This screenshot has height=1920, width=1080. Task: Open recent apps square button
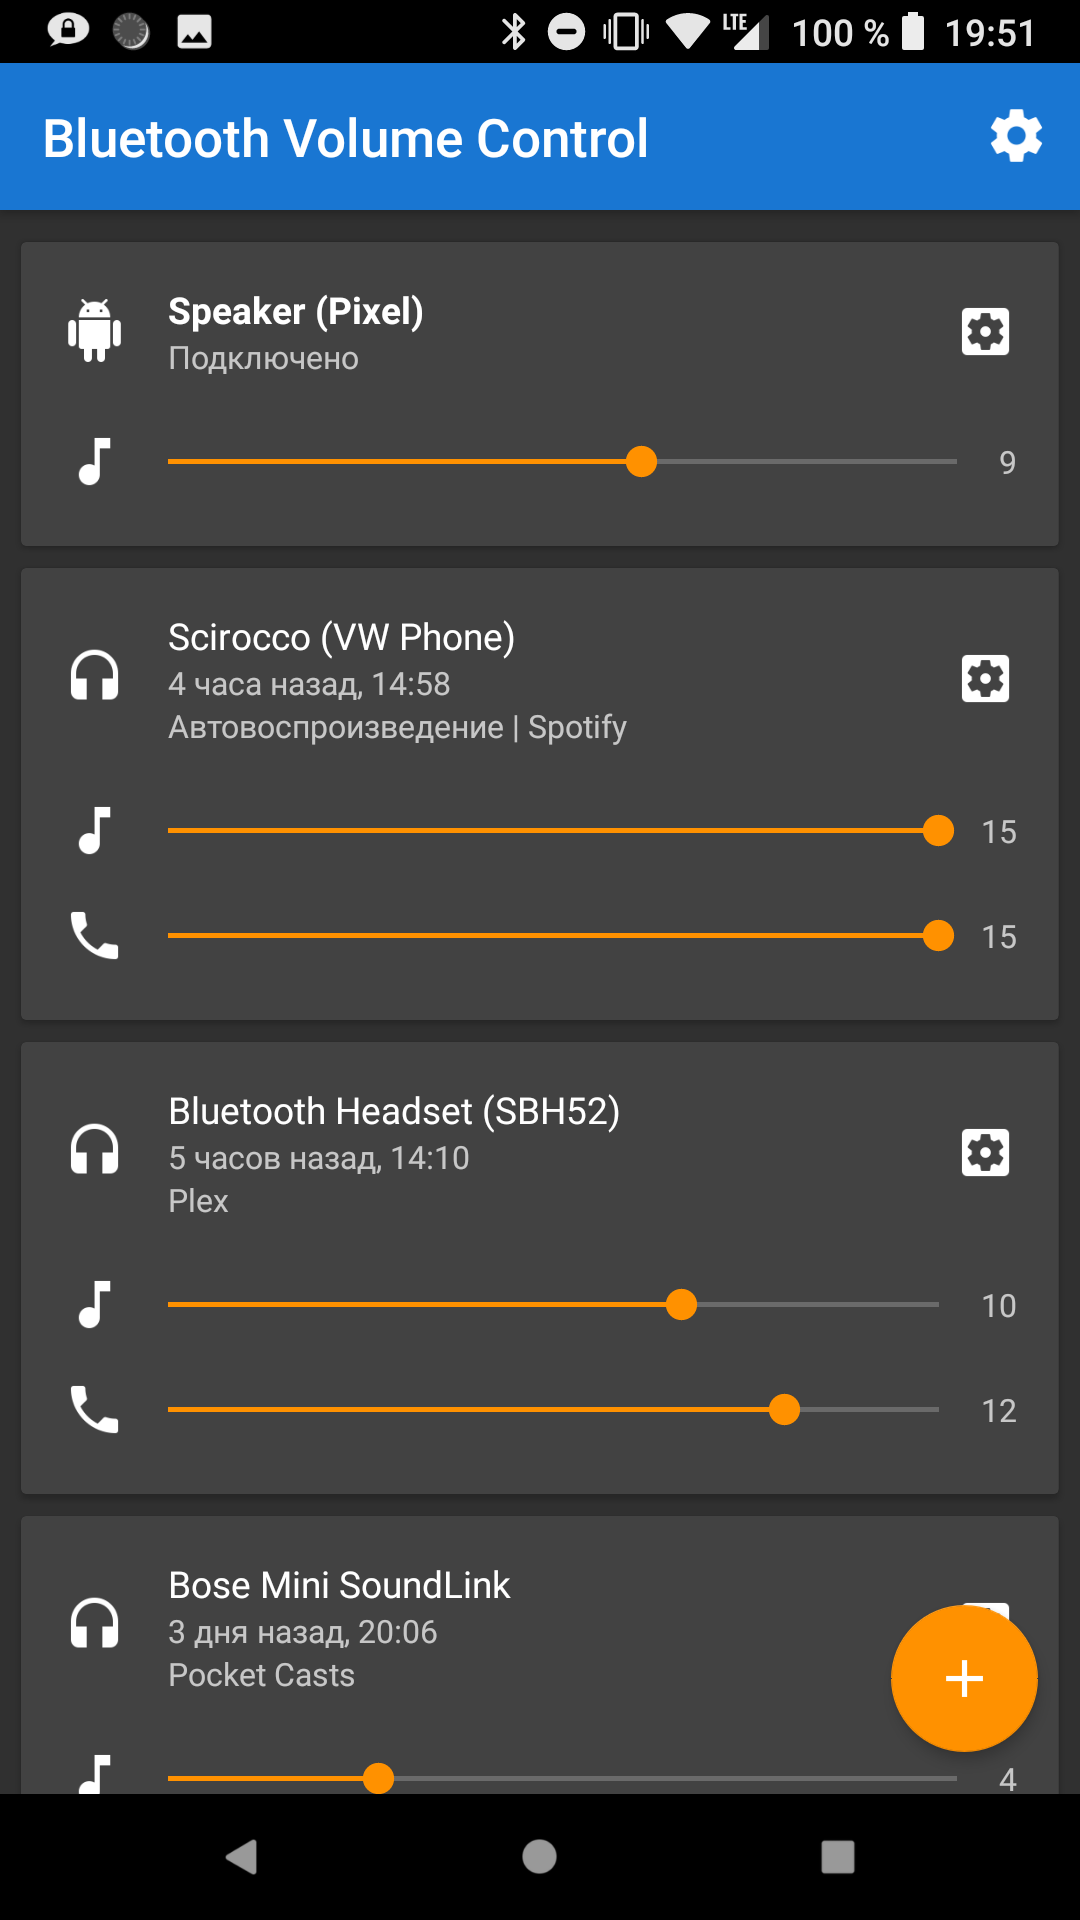(x=838, y=1857)
